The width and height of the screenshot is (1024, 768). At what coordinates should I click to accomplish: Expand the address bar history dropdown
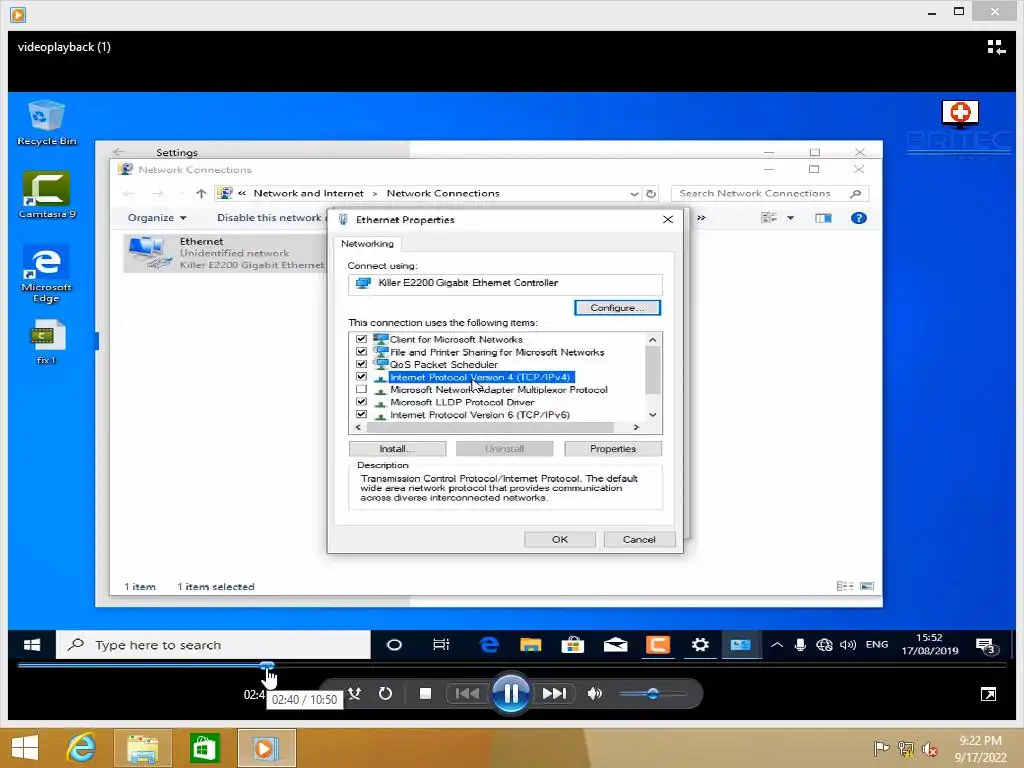[x=633, y=193]
